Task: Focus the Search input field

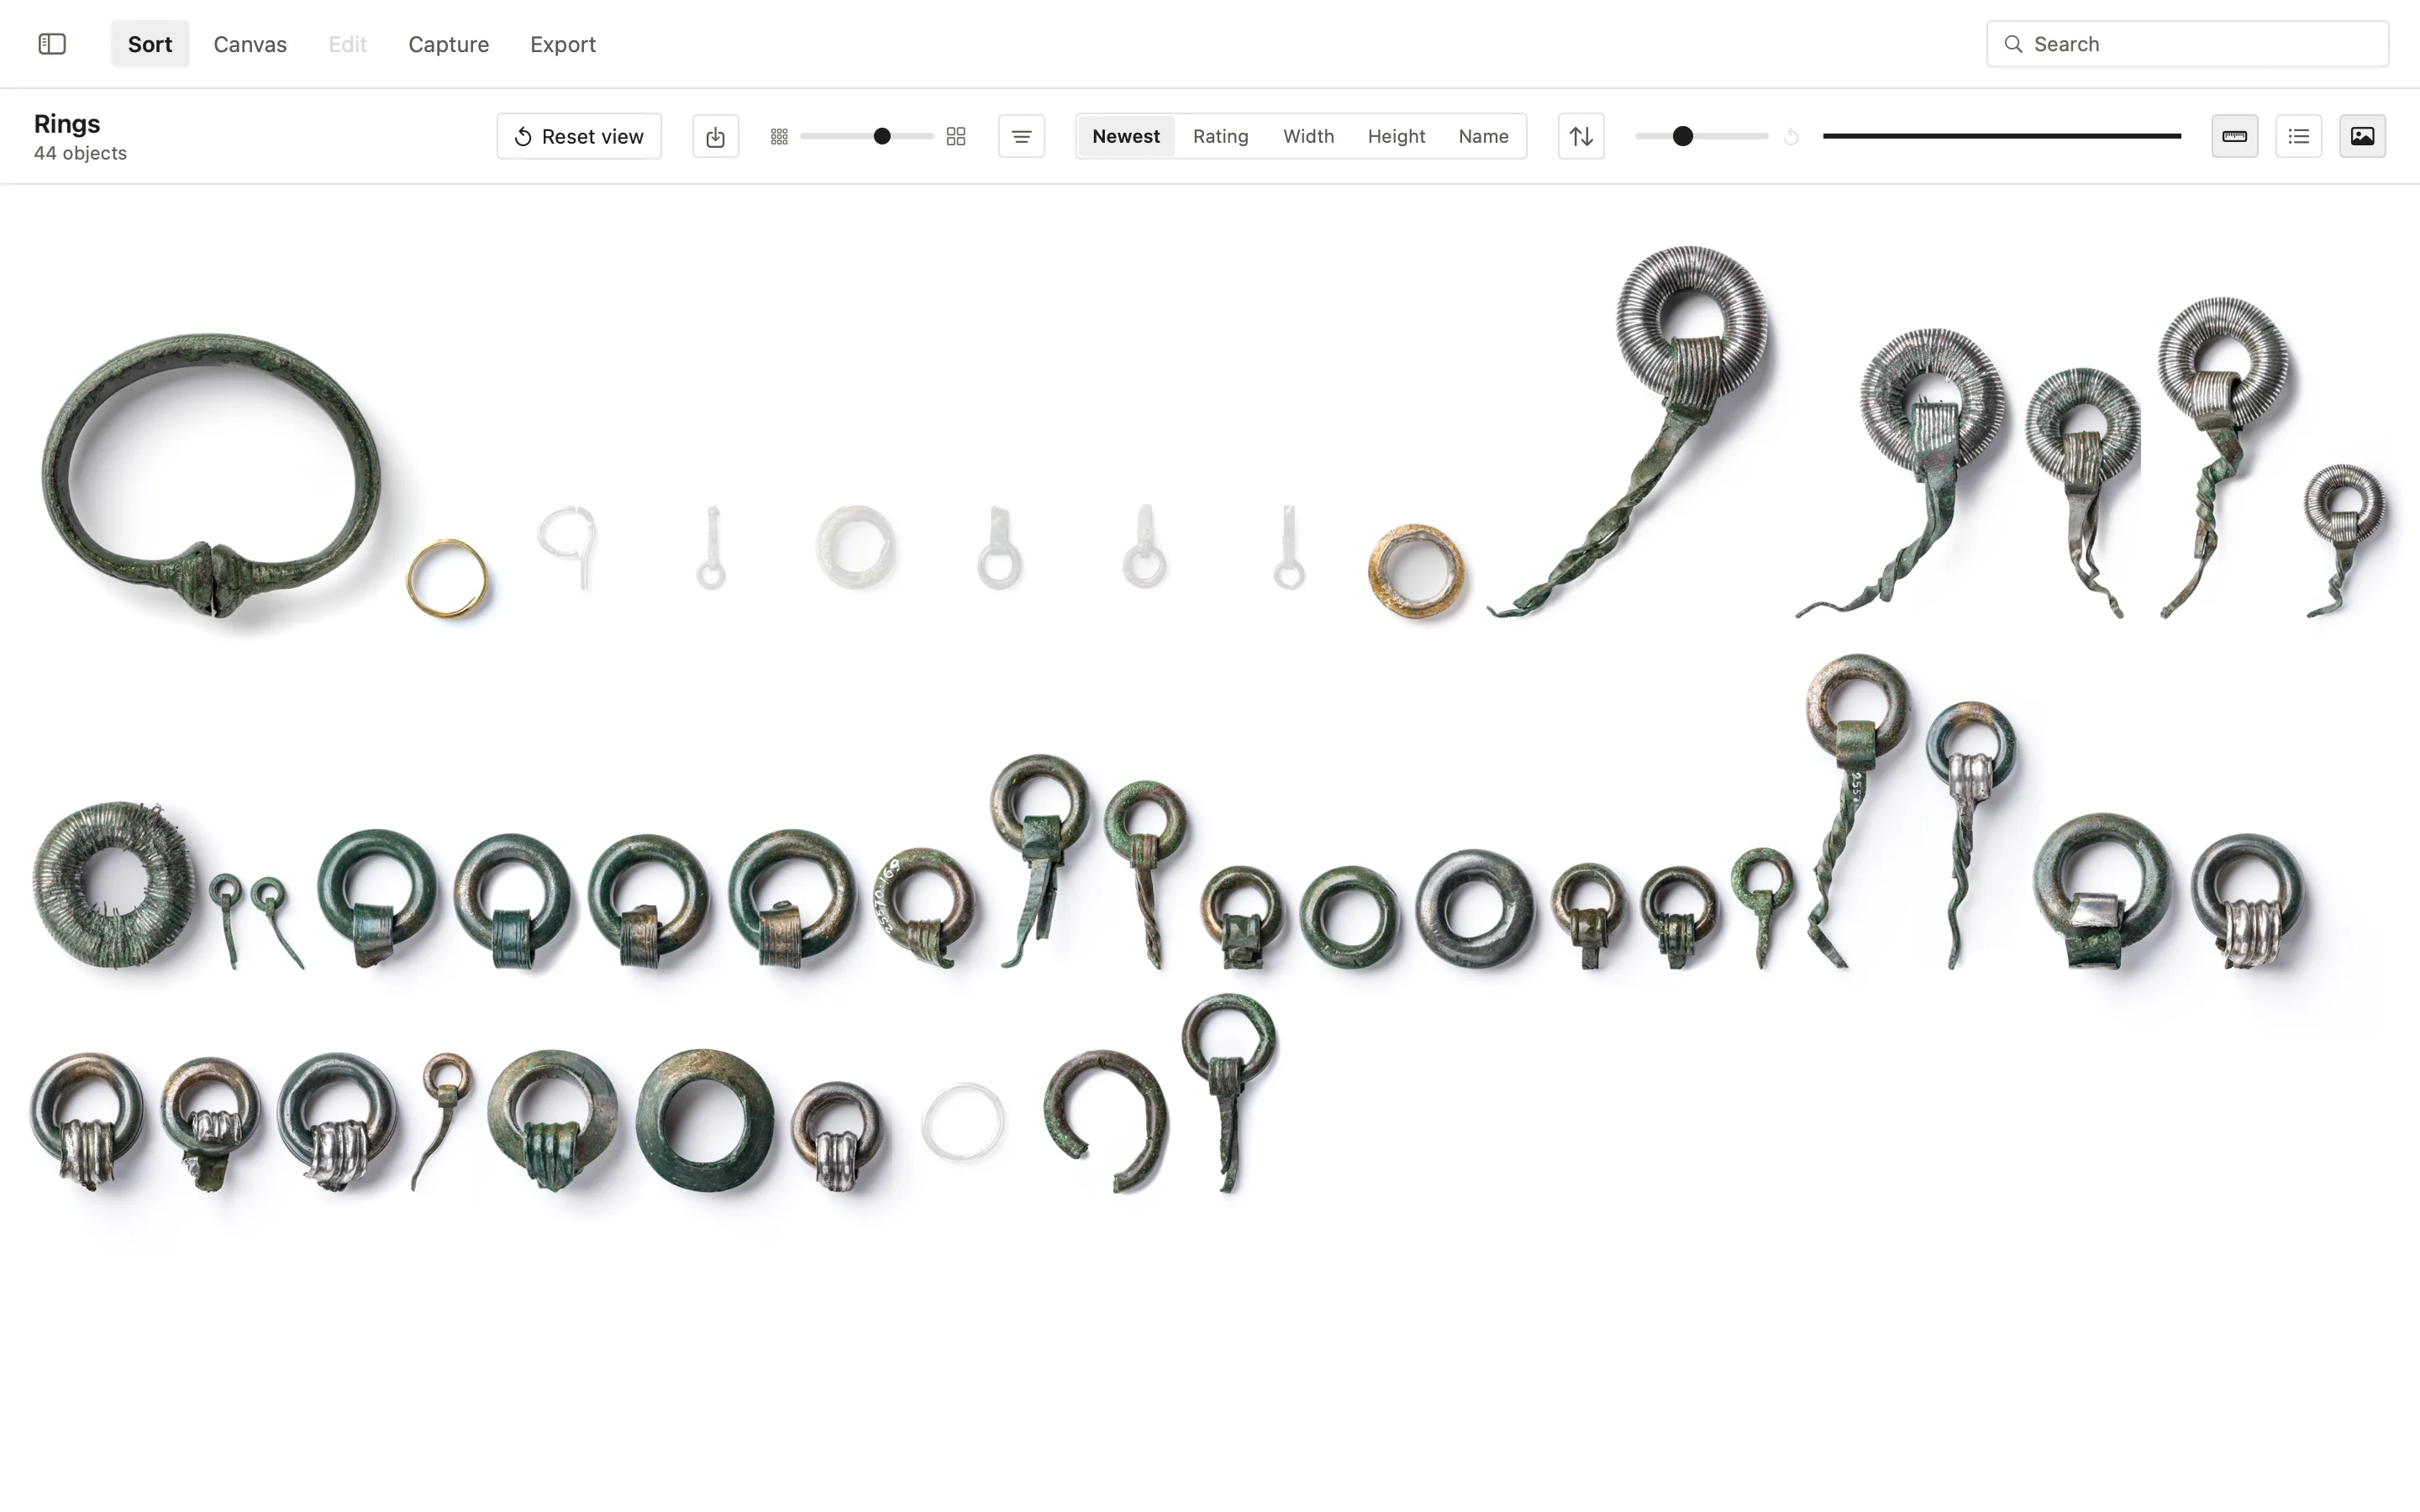Action: click(2187, 44)
